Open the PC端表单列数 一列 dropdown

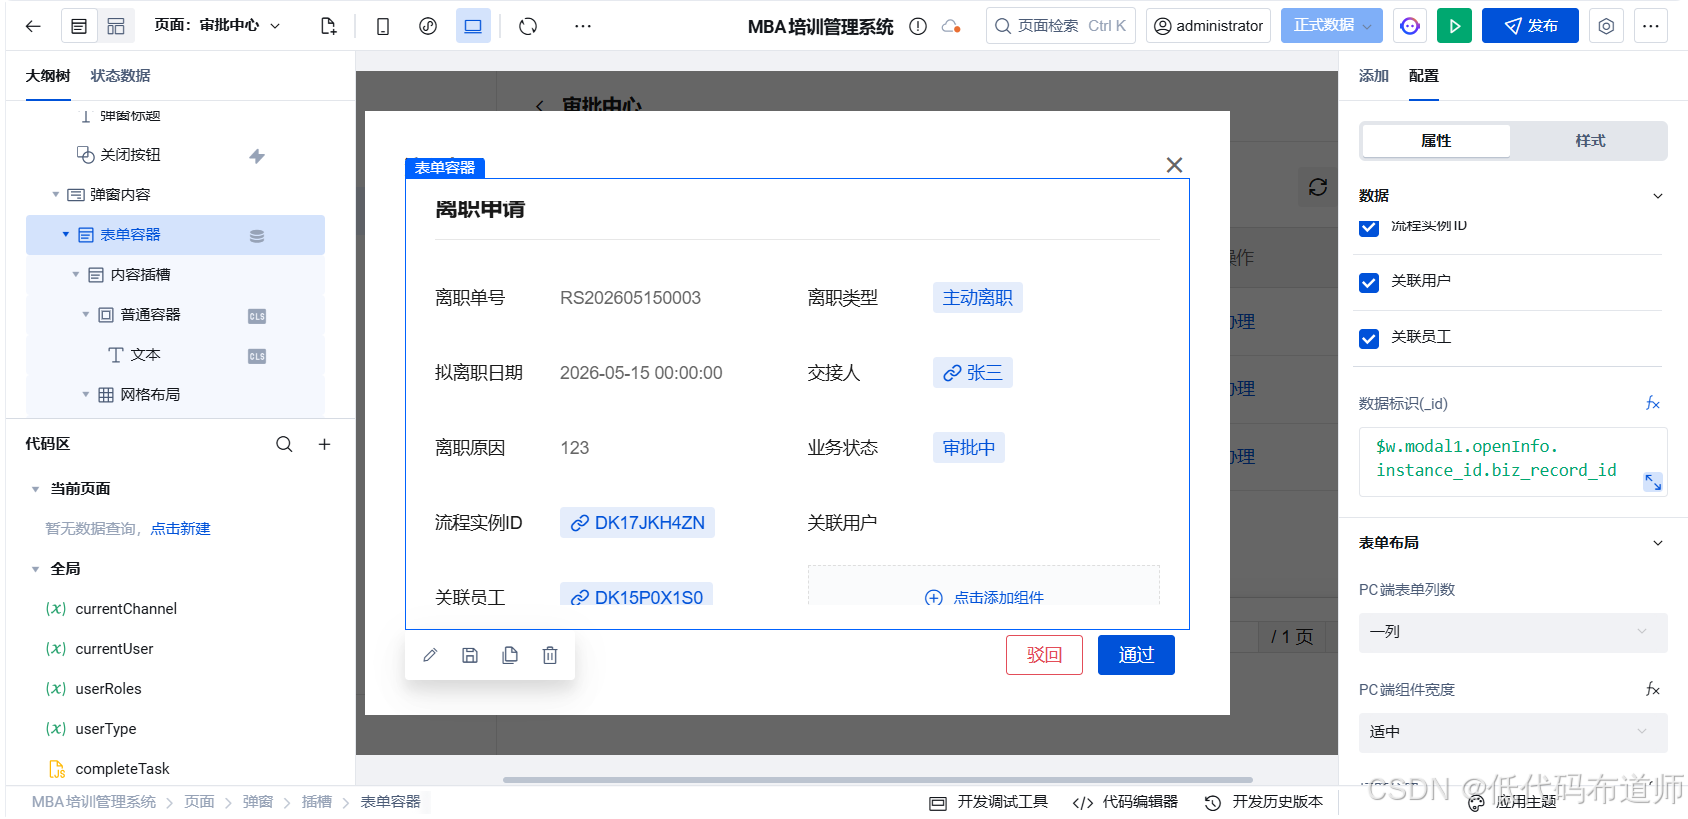(x=1512, y=632)
